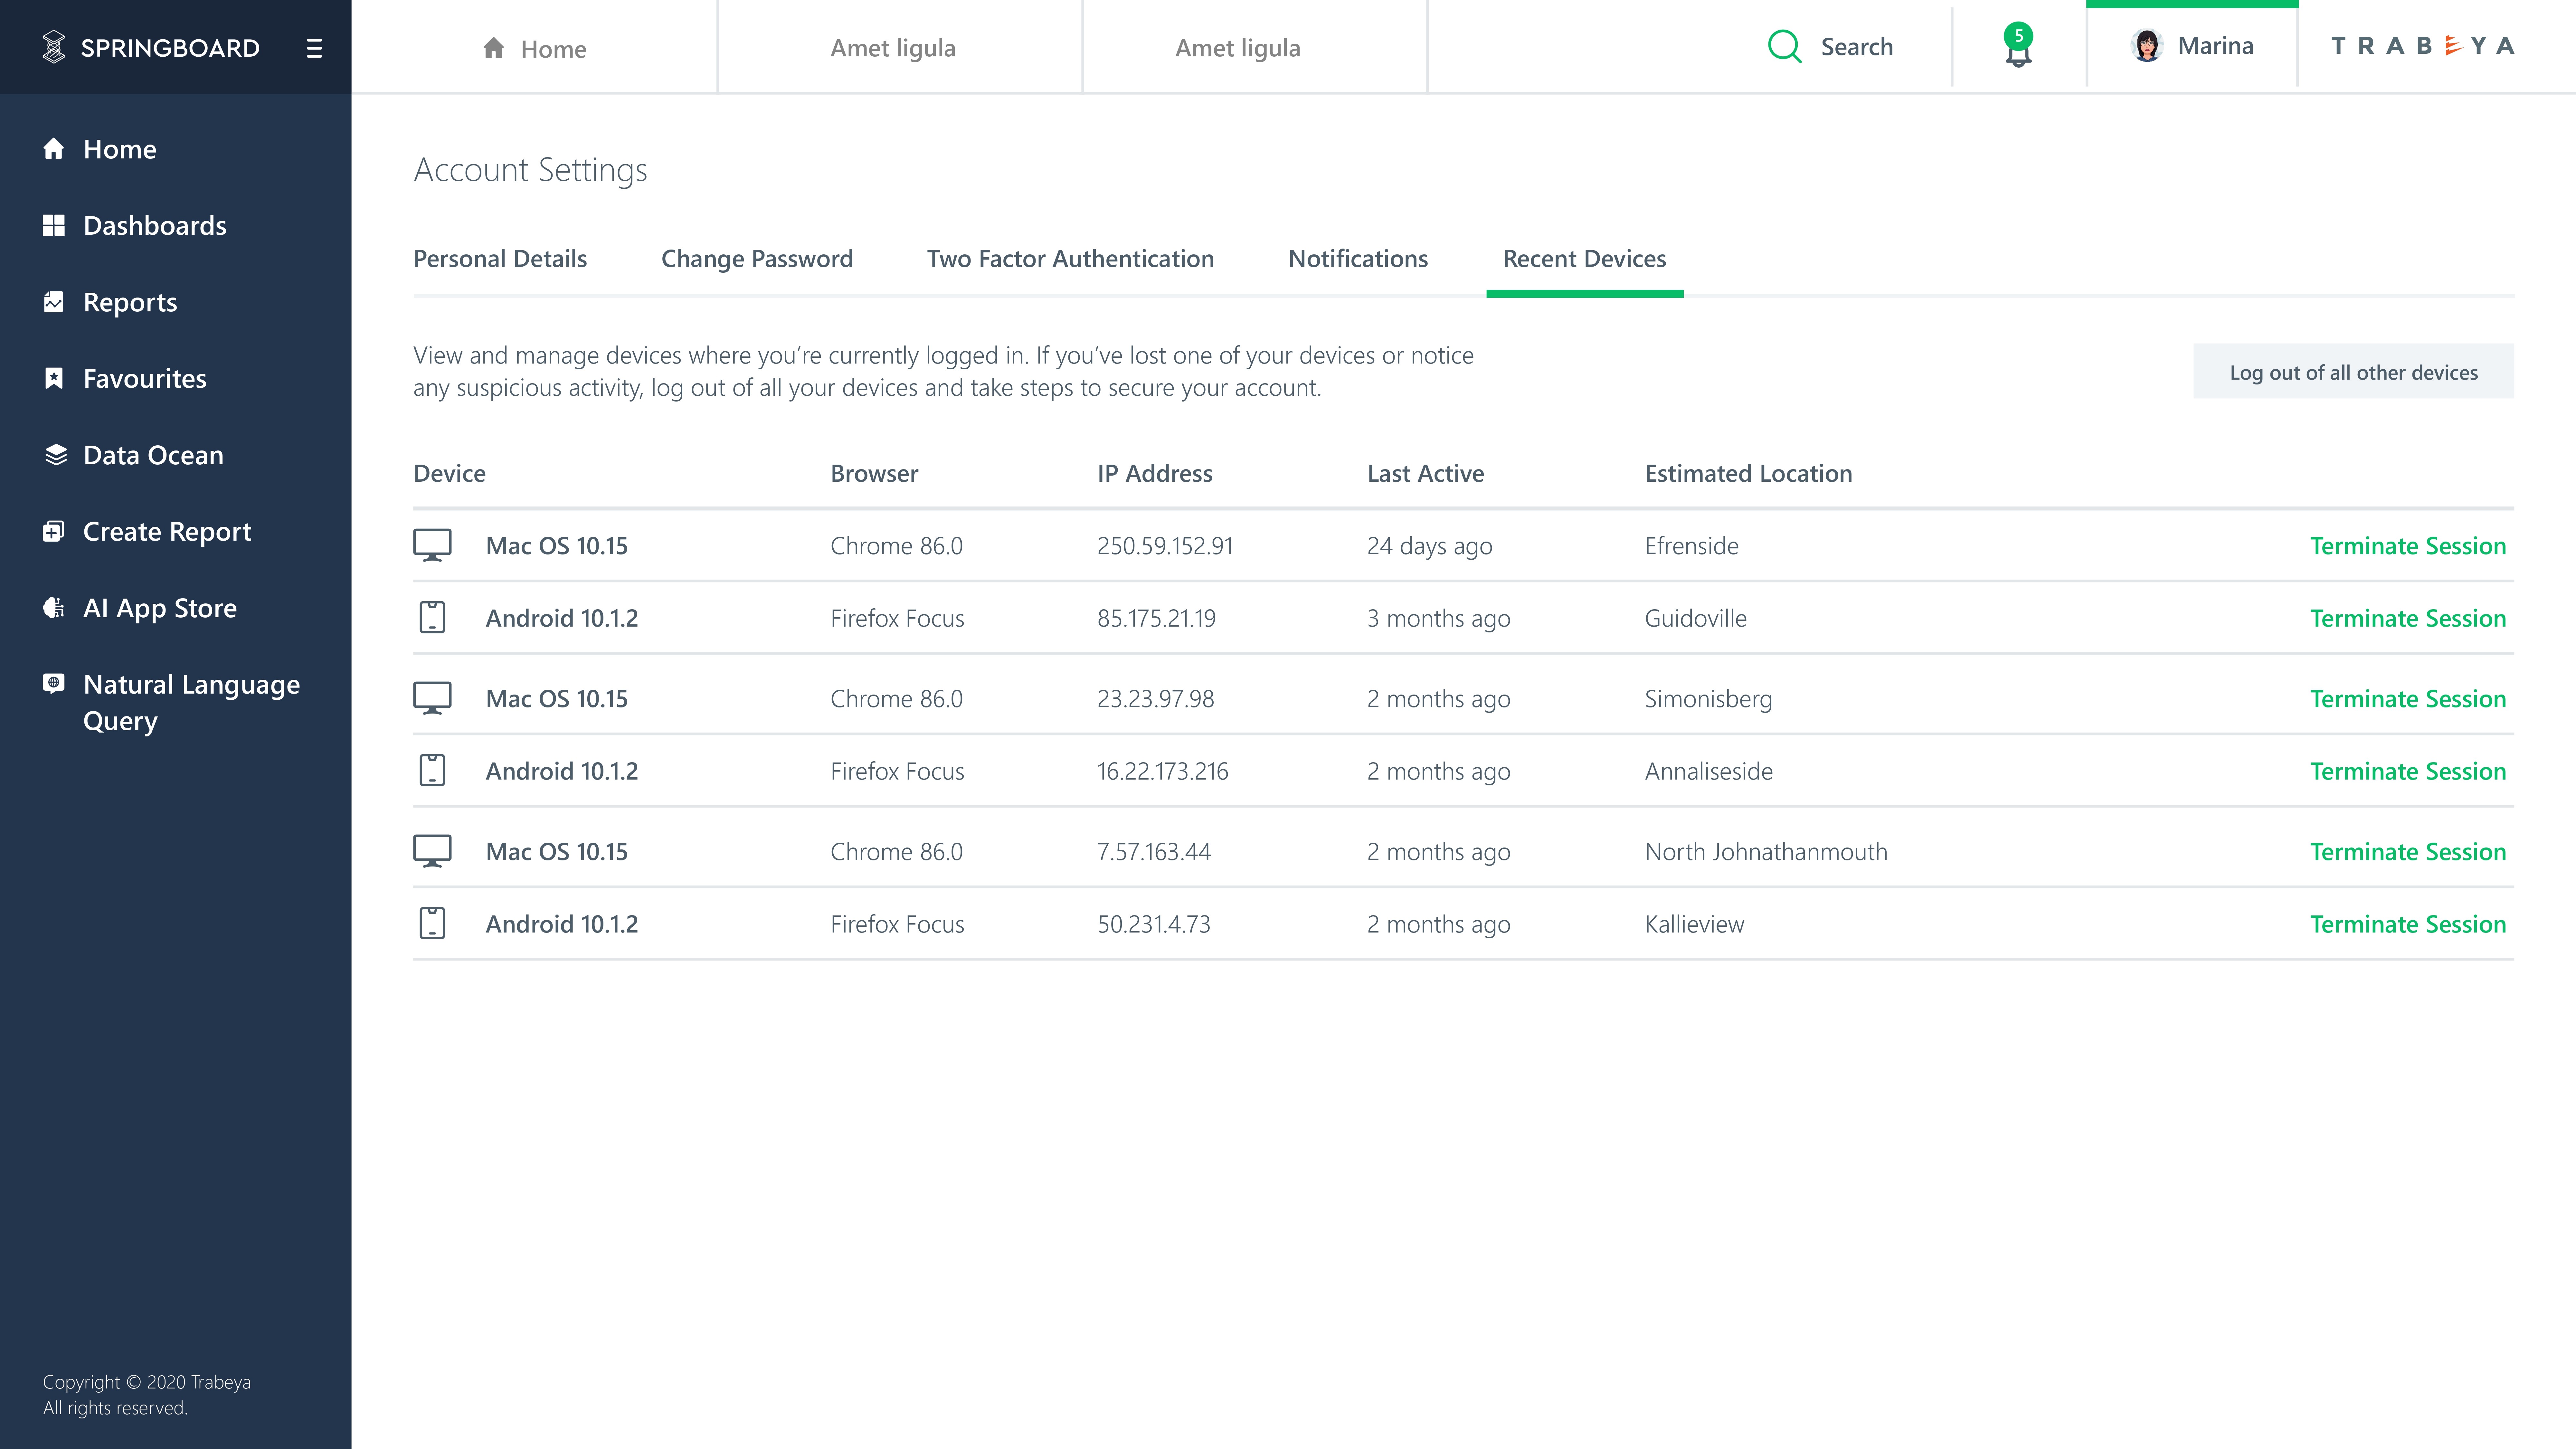Click the Home icon in the sidebar
This screenshot has height=1449, width=2576.
[x=54, y=149]
